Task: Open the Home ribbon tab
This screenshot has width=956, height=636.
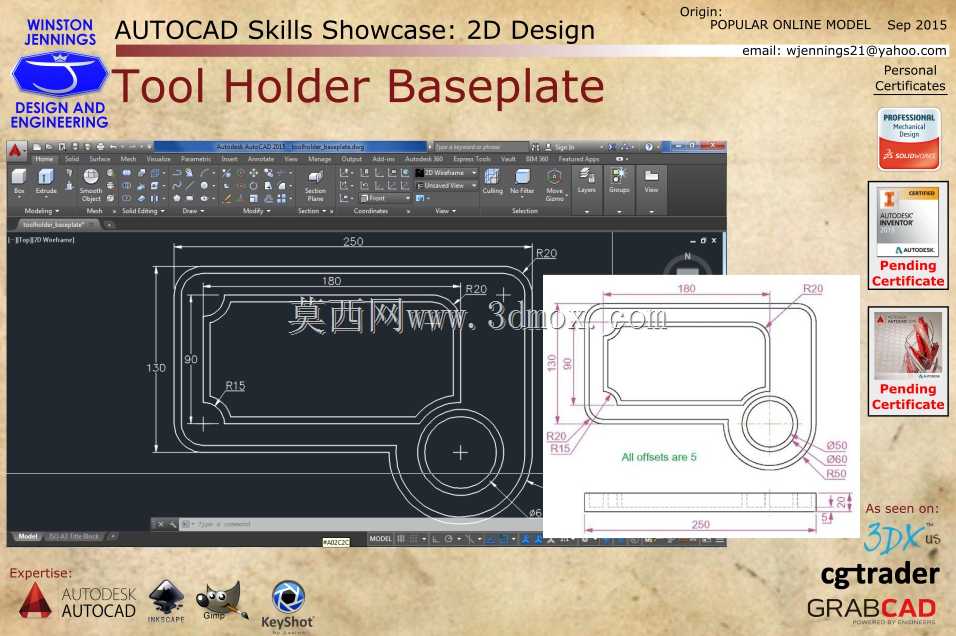Action: [x=44, y=159]
